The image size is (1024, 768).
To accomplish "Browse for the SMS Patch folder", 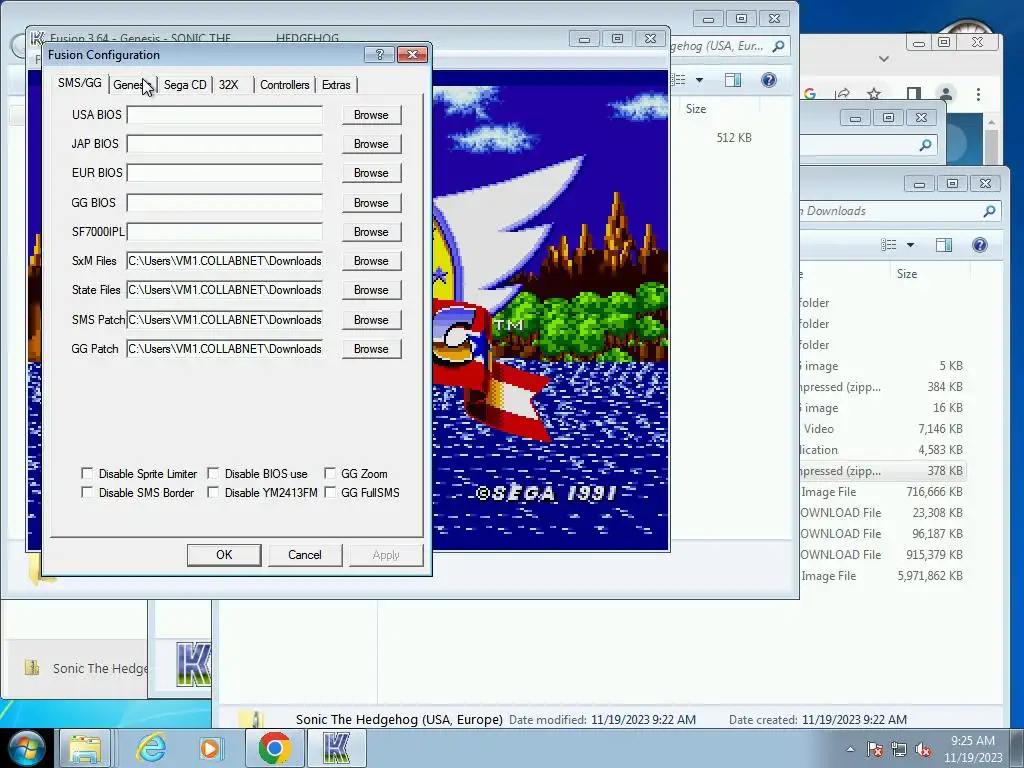I will pos(371,319).
